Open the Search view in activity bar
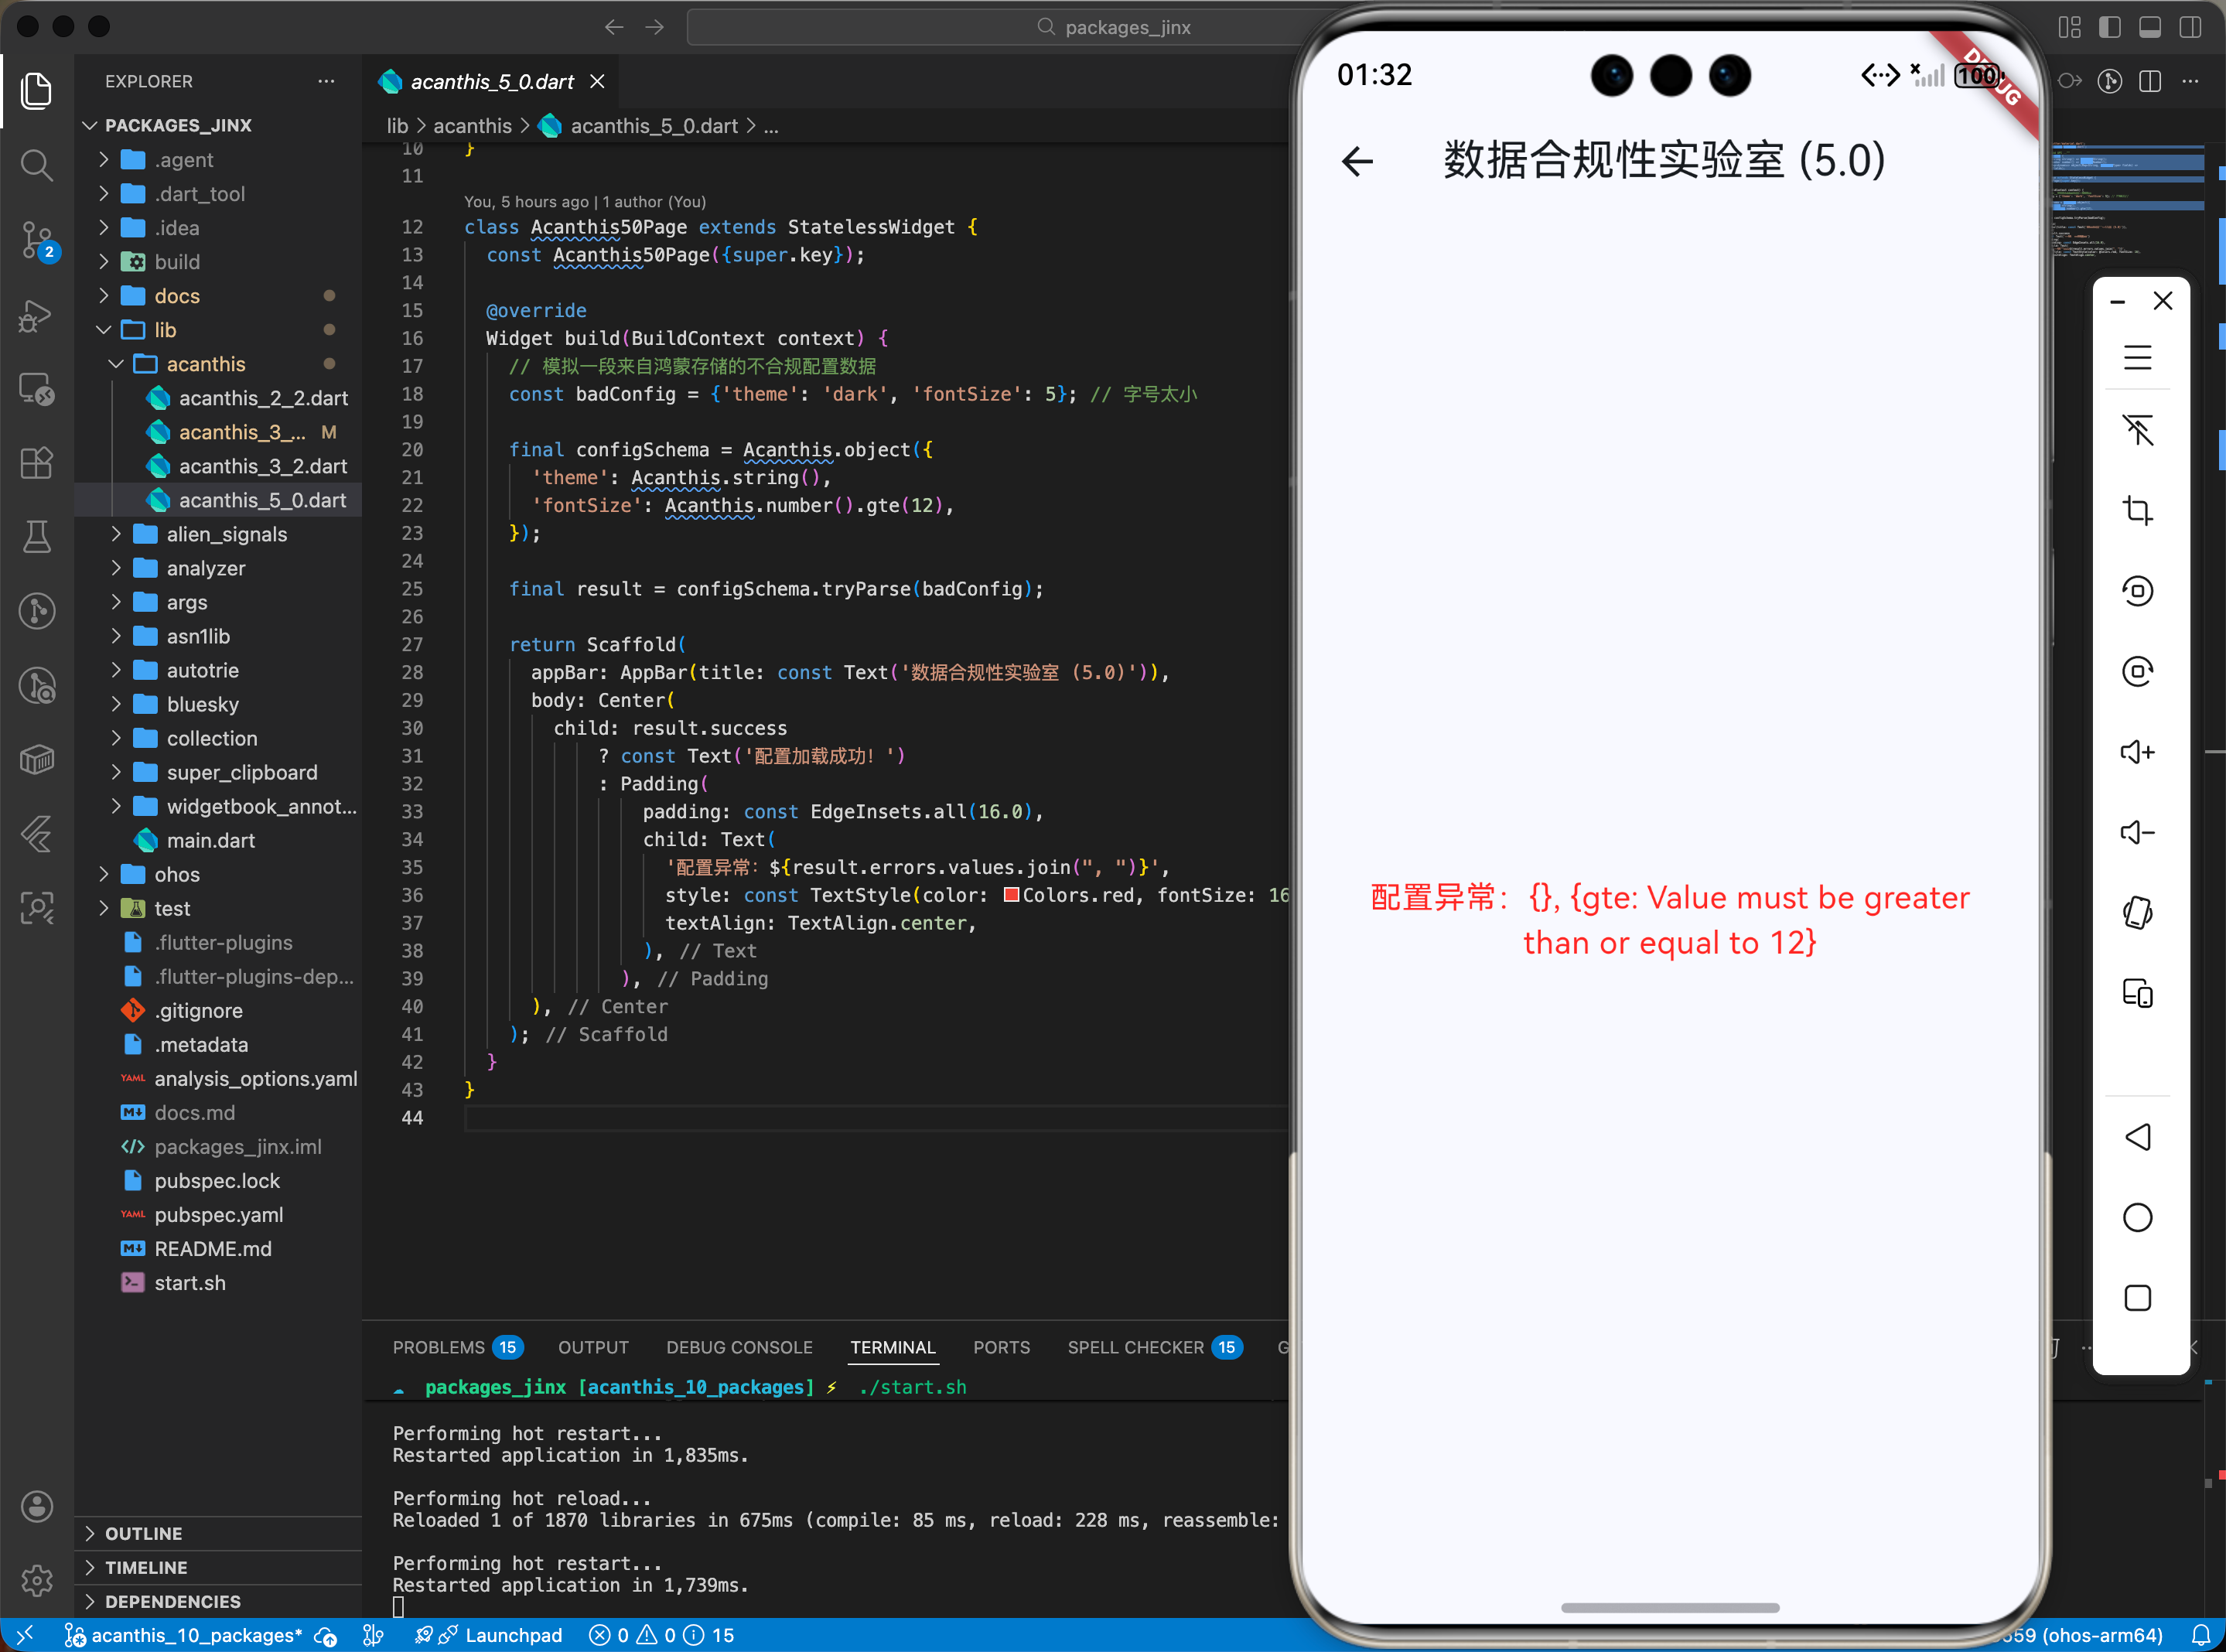This screenshot has width=2226, height=1652. [x=37, y=165]
